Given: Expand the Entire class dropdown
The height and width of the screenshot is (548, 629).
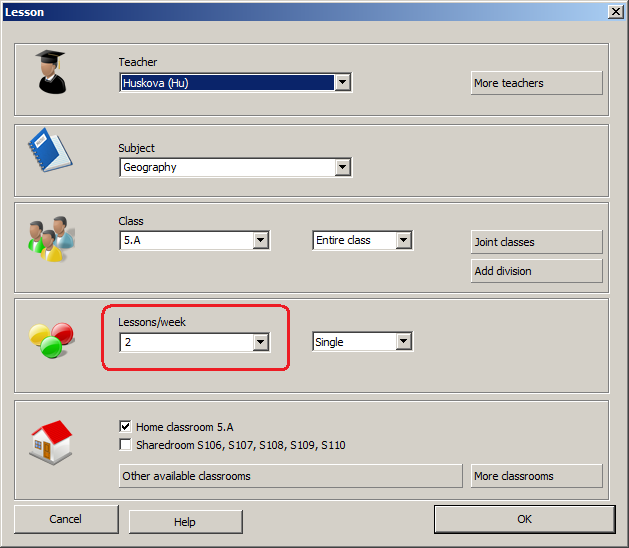Looking at the screenshot, I should [x=403, y=241].
